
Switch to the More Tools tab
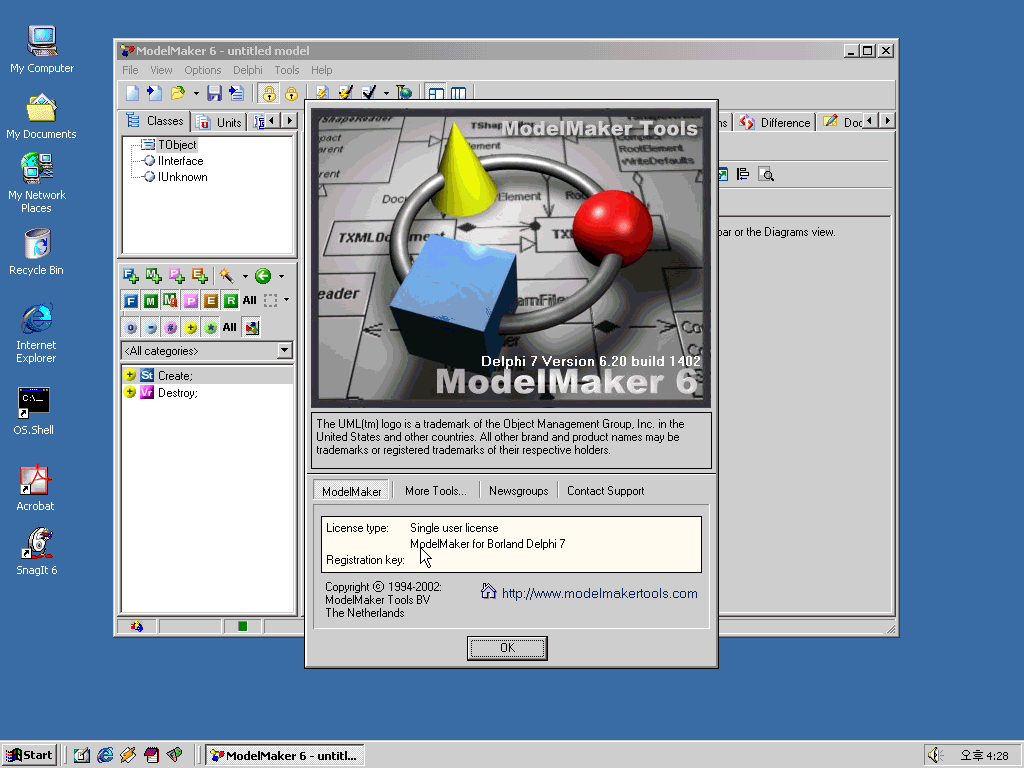pos(435,491)
